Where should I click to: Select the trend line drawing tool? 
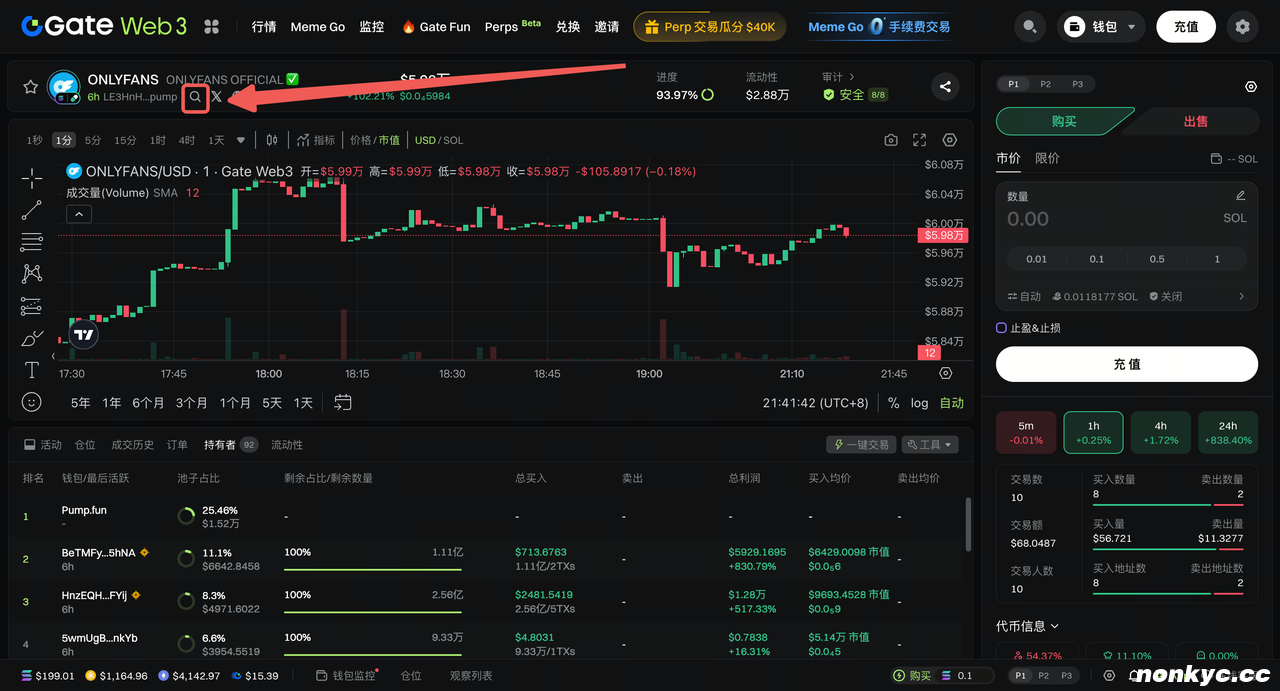(32, 210)
